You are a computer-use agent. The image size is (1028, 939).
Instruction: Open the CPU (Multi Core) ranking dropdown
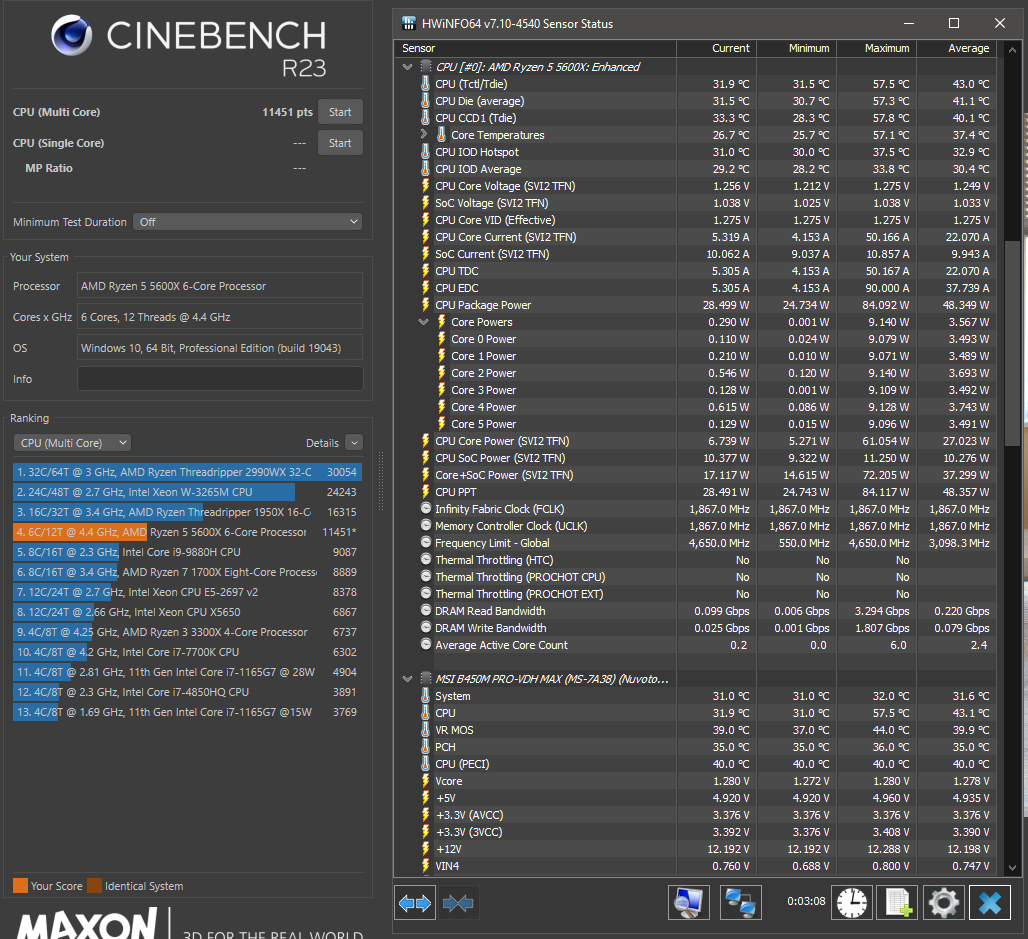click(72, 443)
